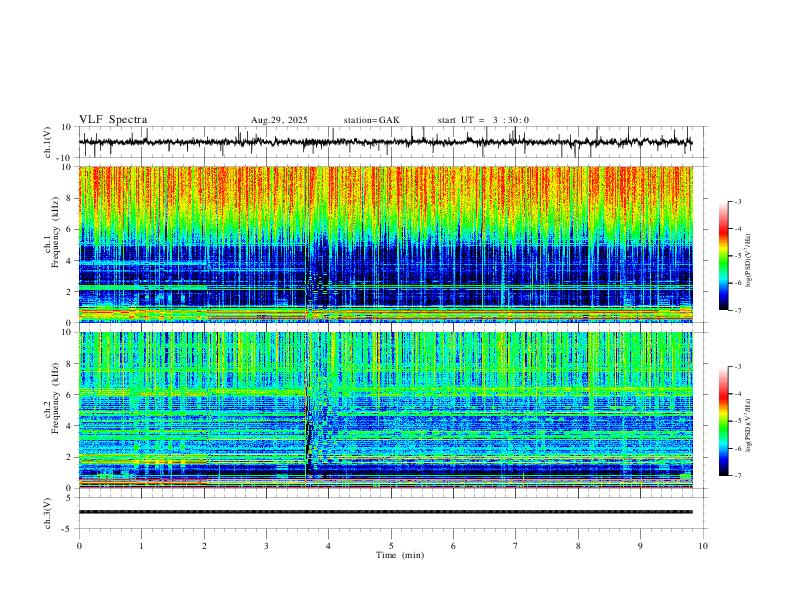Click the ch.1 color scale bar
Image resolution: width=792 pixels, height=612 pixels.
click(724, 255)
